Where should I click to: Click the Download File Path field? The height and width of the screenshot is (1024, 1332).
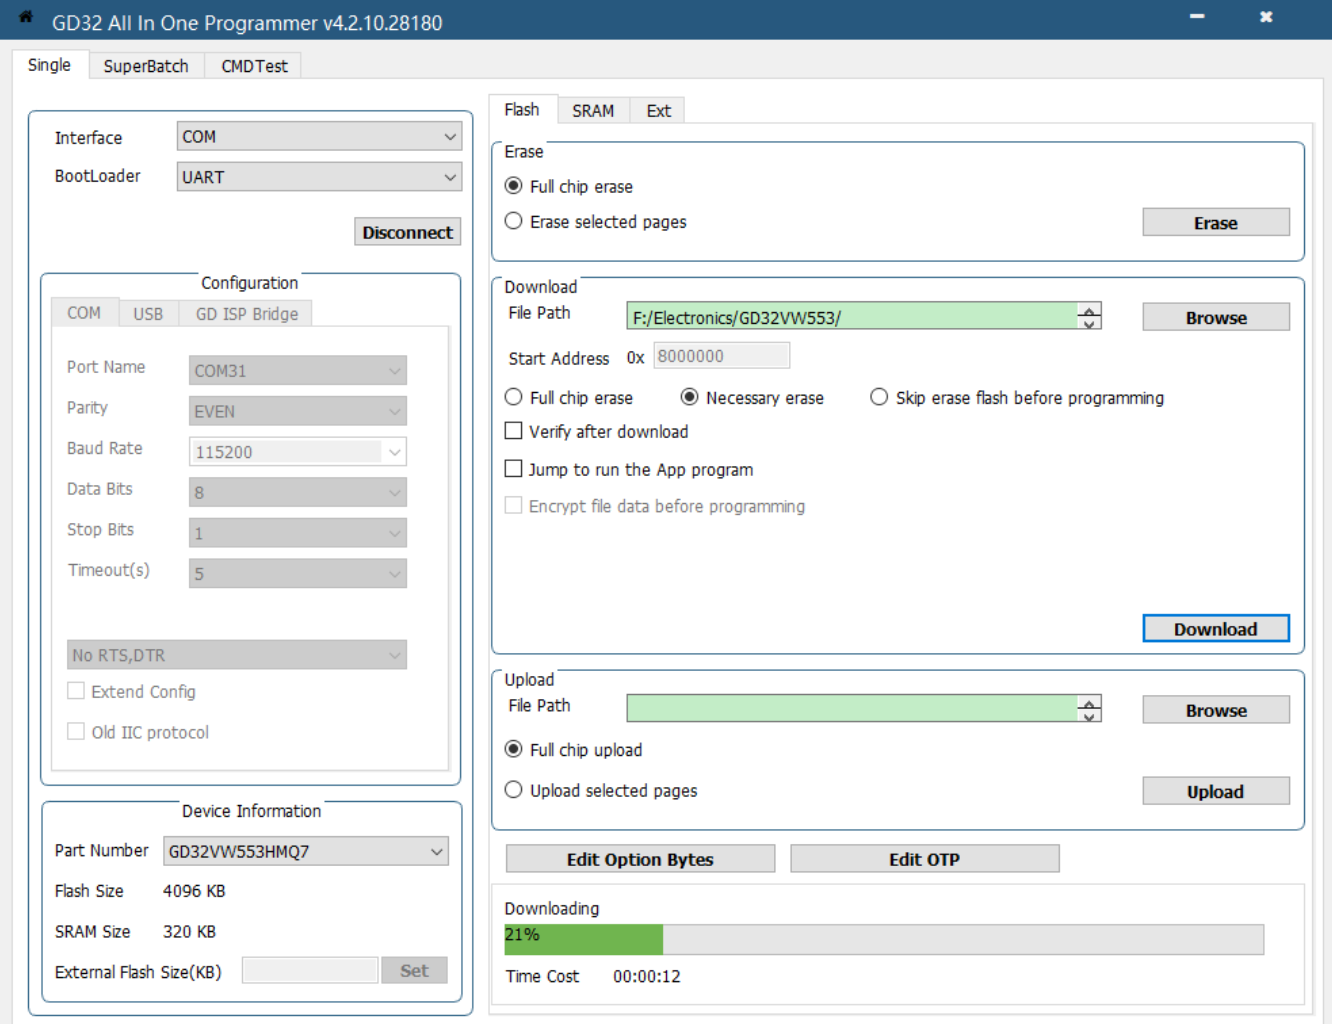click(852, 316)
